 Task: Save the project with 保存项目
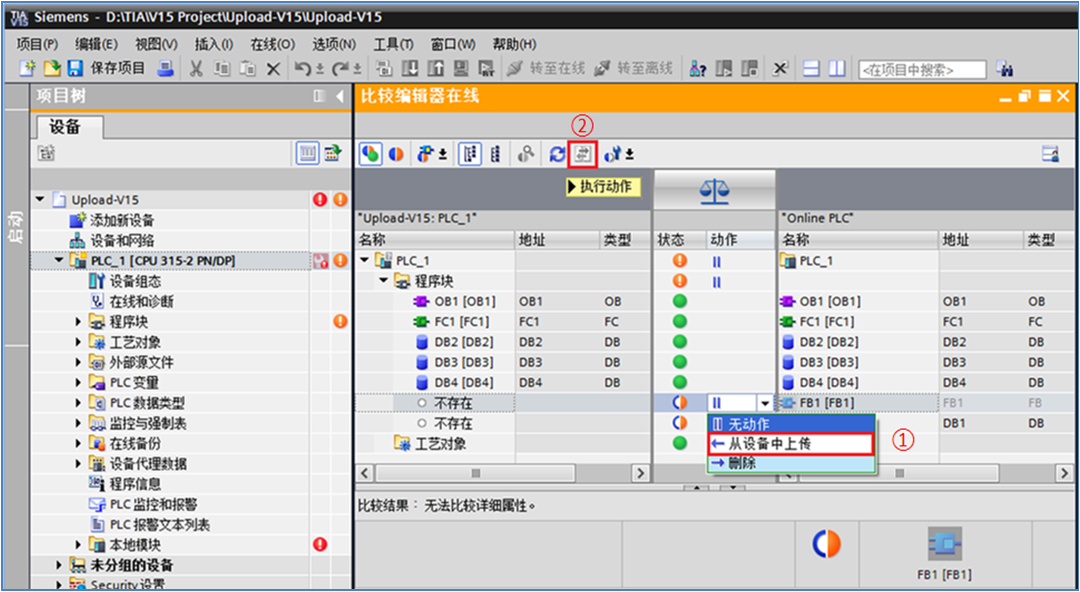click(107, 68)
